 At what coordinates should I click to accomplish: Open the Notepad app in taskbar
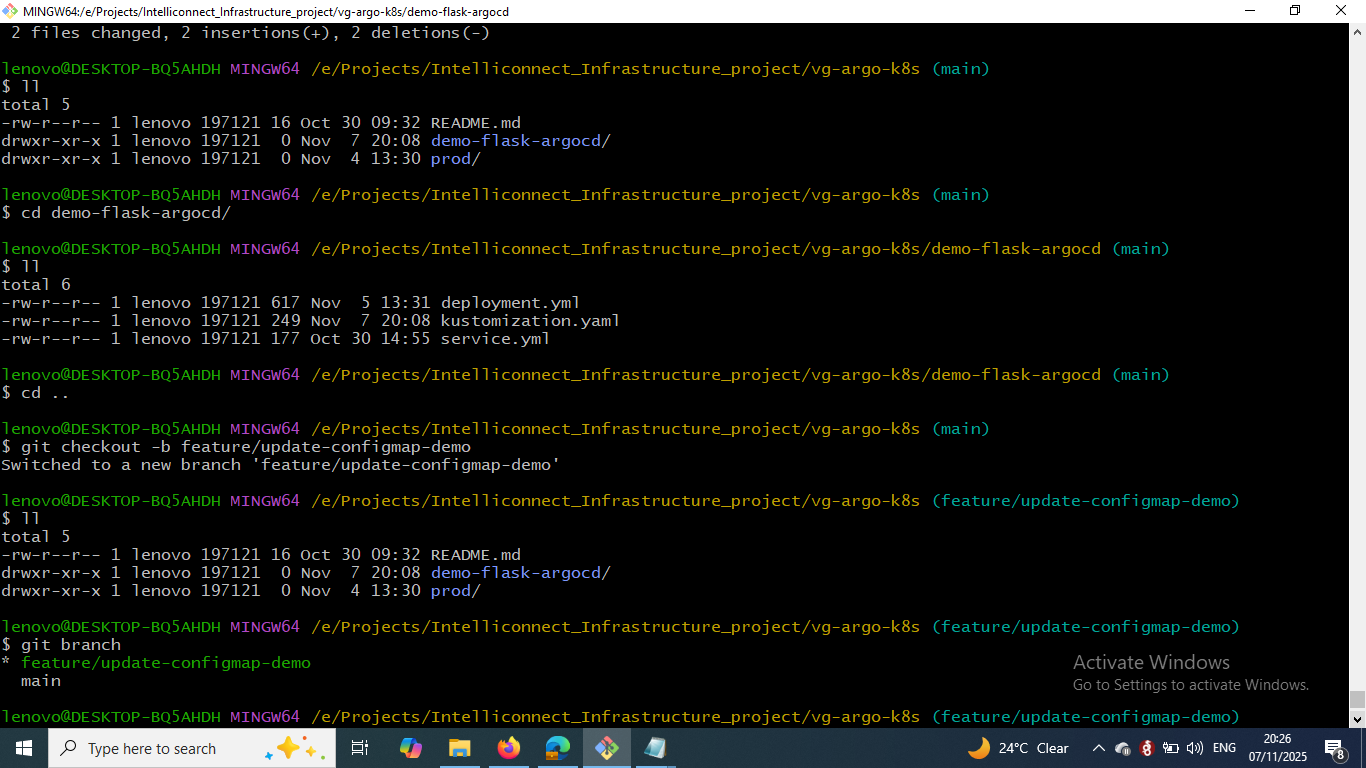click(x=655, y=748)
